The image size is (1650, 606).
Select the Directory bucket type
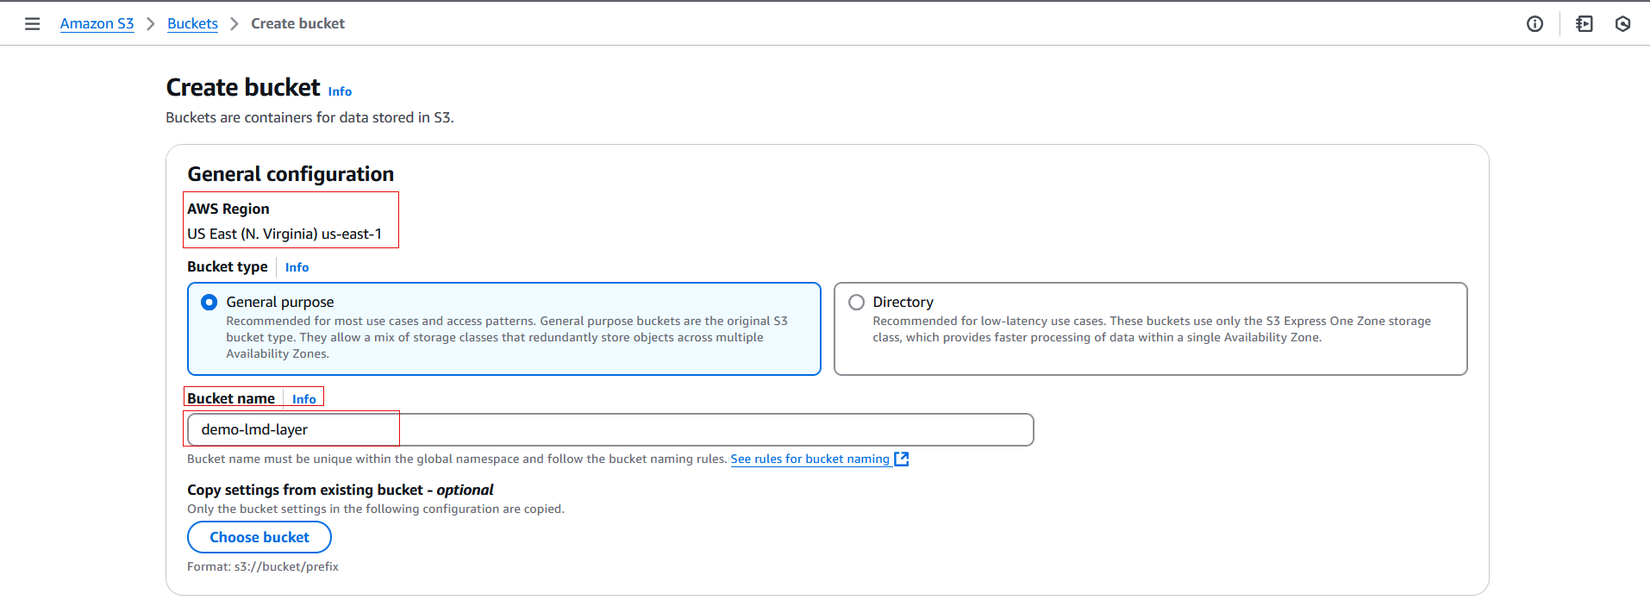pos(856,302)
